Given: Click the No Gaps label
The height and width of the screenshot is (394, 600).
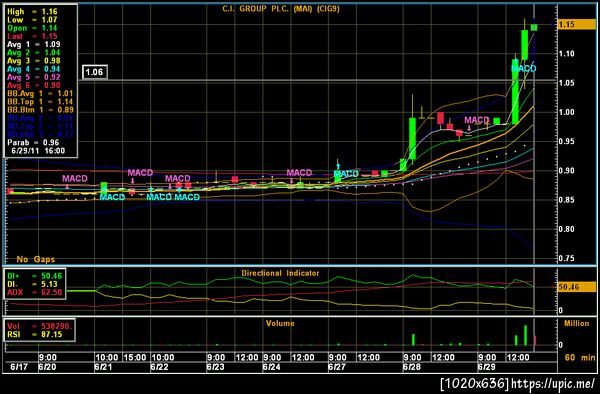Looking at the screenshot, I should click(36, 259).
